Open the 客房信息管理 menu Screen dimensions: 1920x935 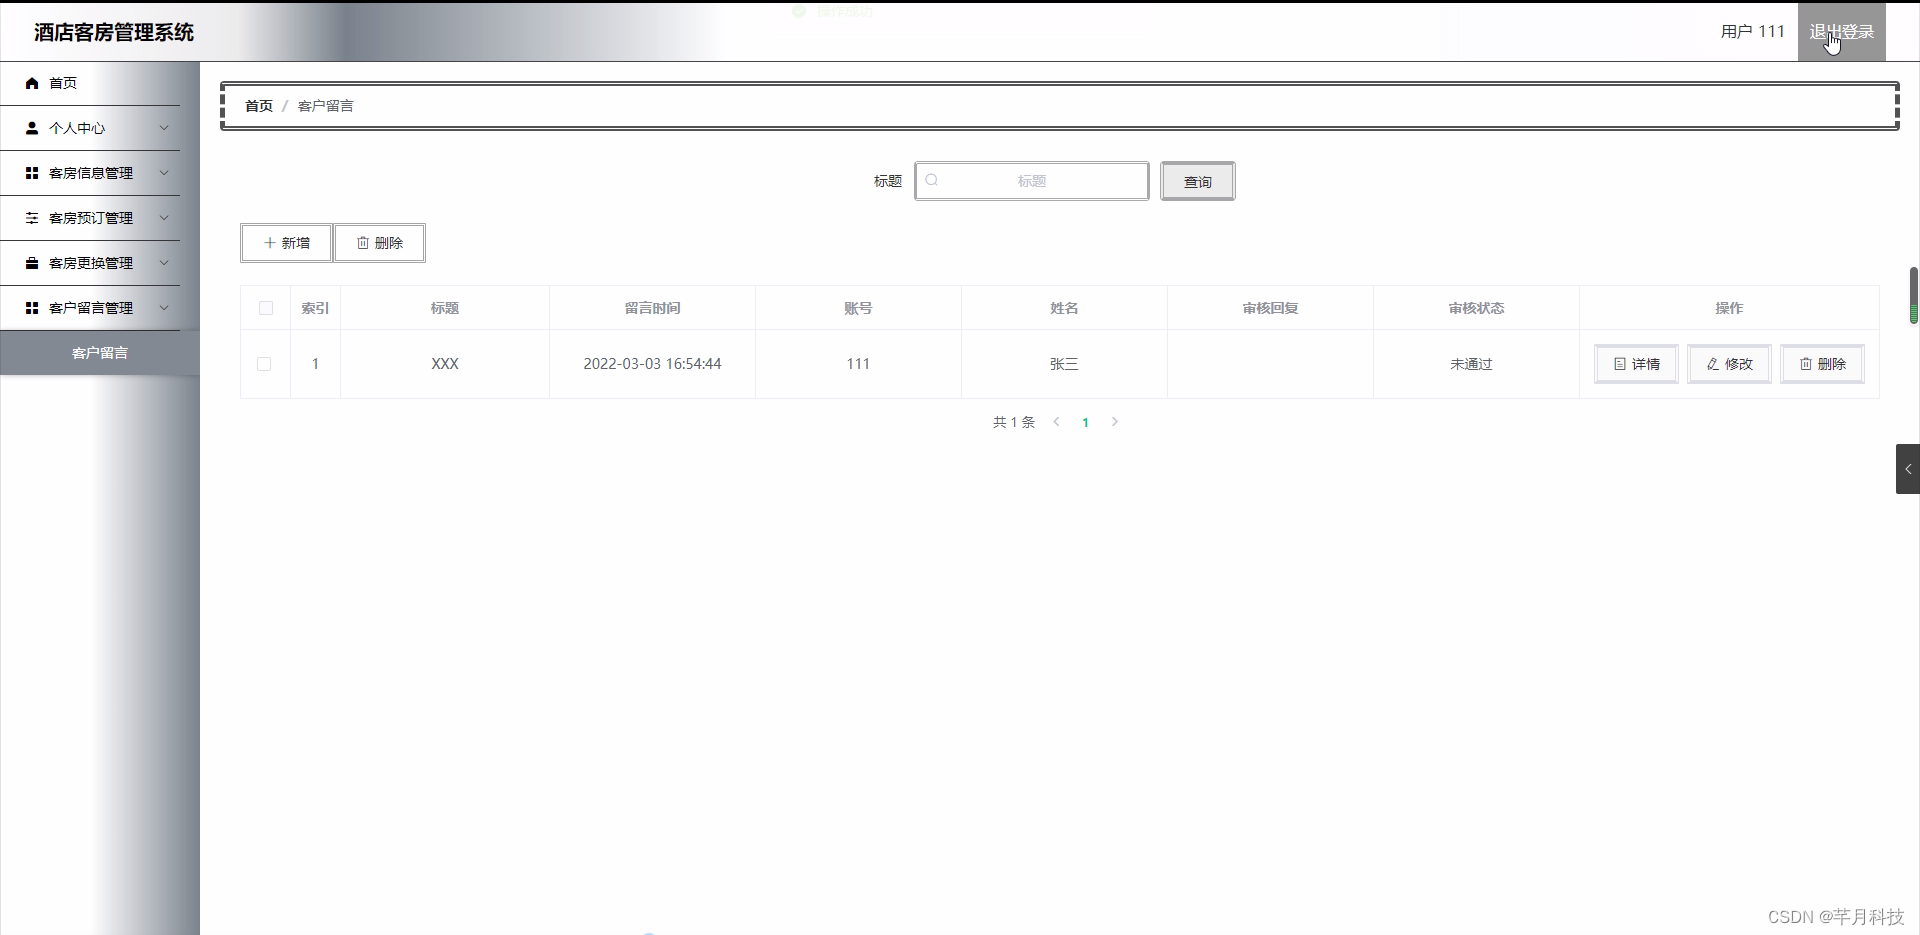point(90,173)
